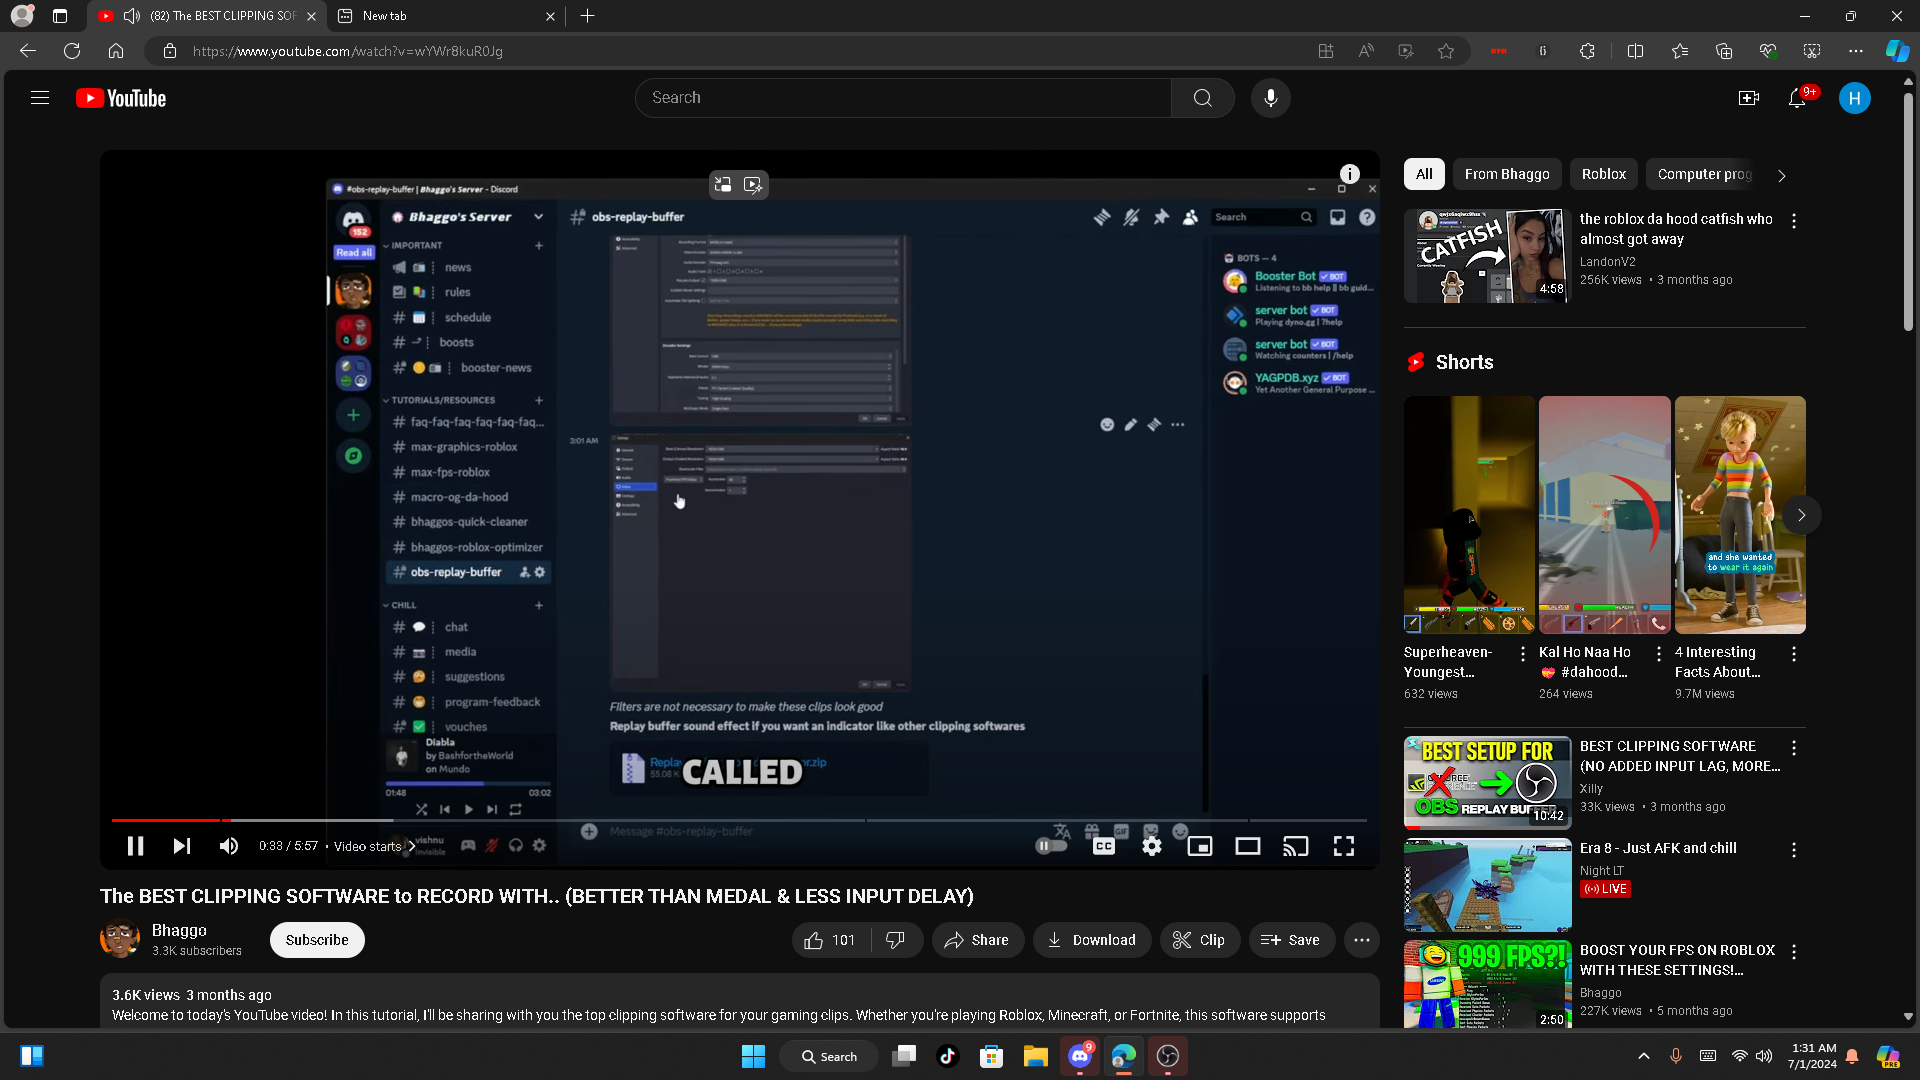
Task: Toggle autoplay switch in player
Action: pos(1051,846)
